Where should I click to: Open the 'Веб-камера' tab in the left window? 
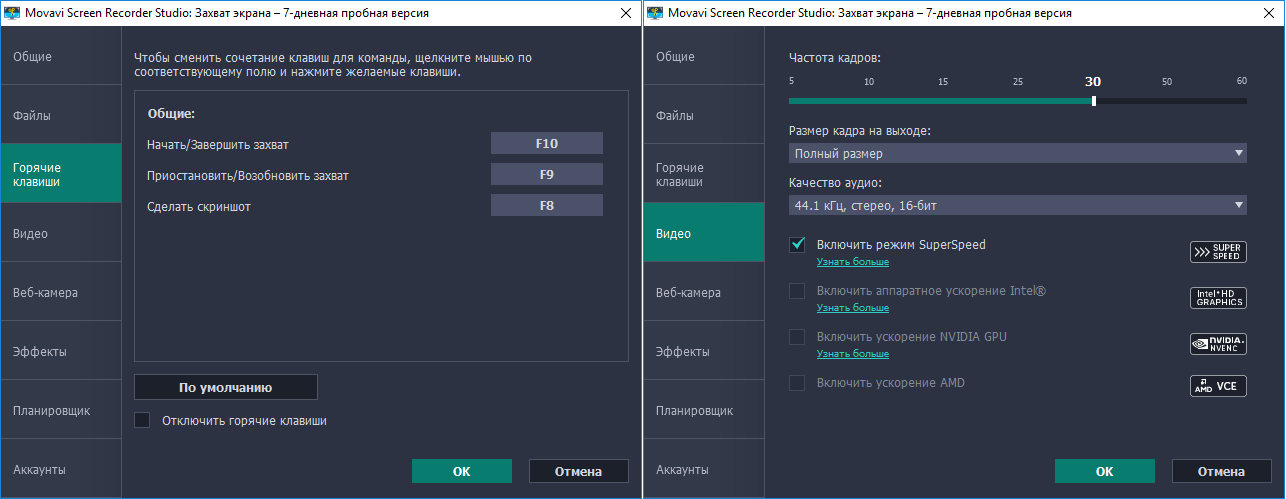[60, 292]
